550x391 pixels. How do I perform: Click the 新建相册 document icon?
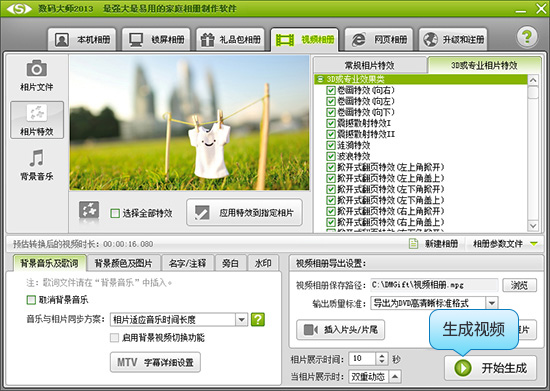[x=414, y=243]
